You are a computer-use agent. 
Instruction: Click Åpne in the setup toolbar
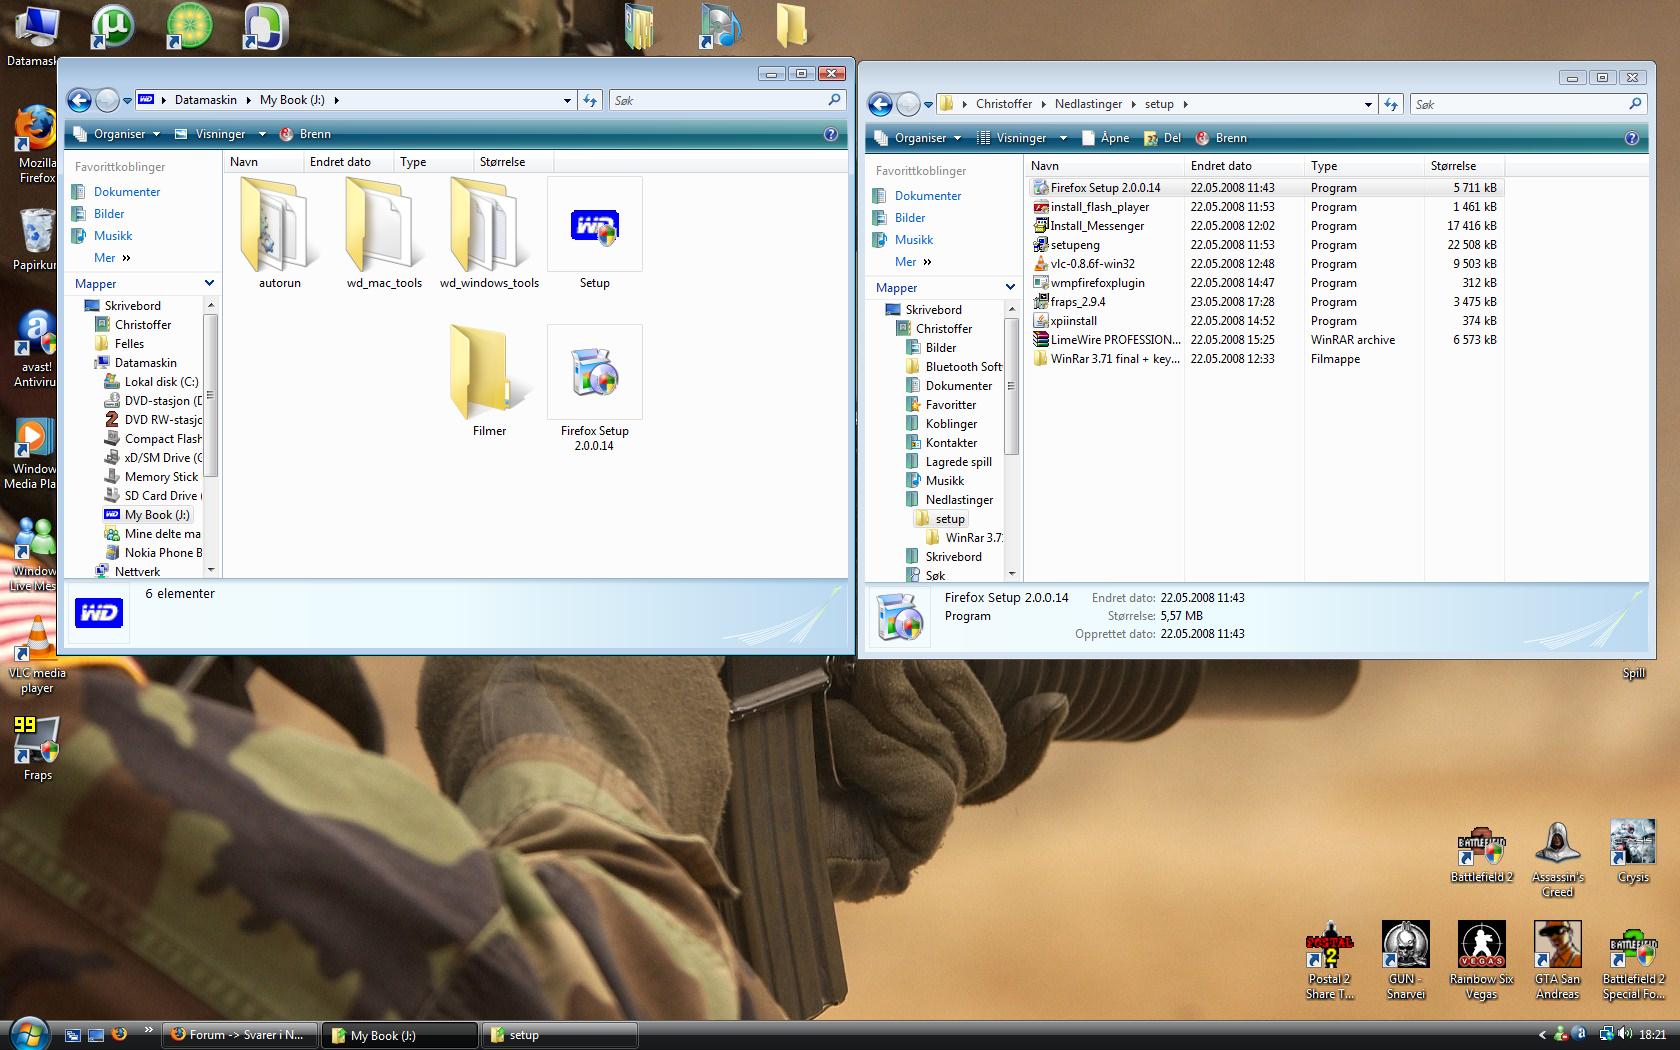point(1105,138)
